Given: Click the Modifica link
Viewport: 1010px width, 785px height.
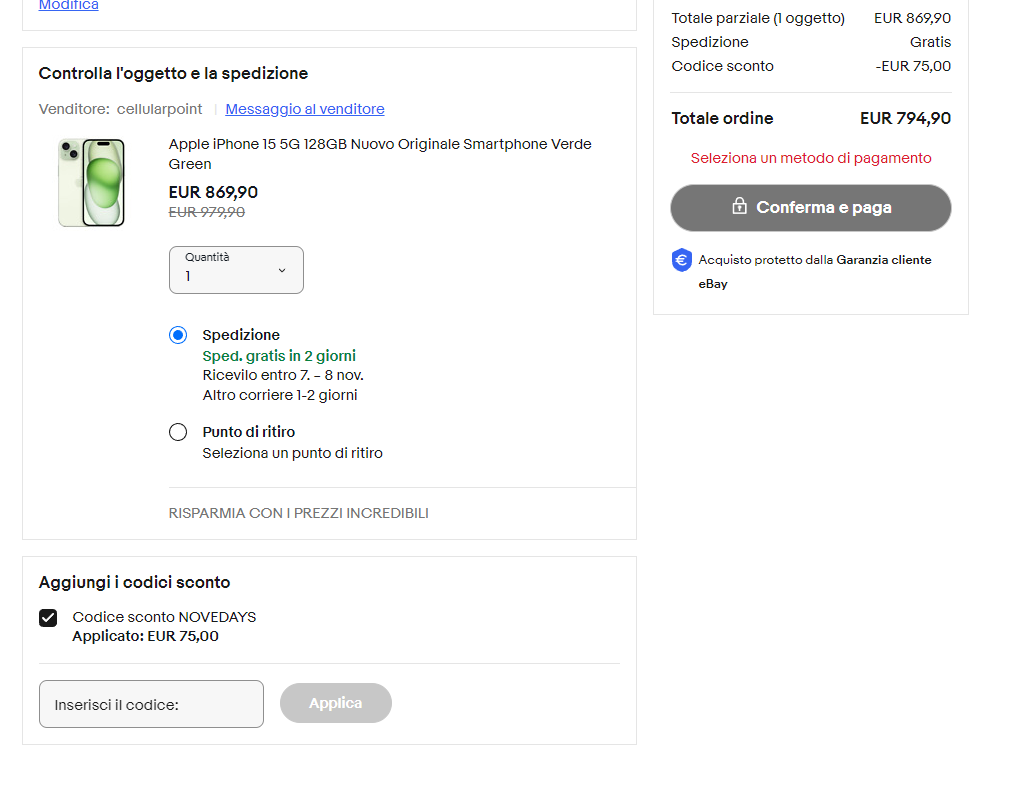Looking at the screenshot, I should tap(68, 5).
